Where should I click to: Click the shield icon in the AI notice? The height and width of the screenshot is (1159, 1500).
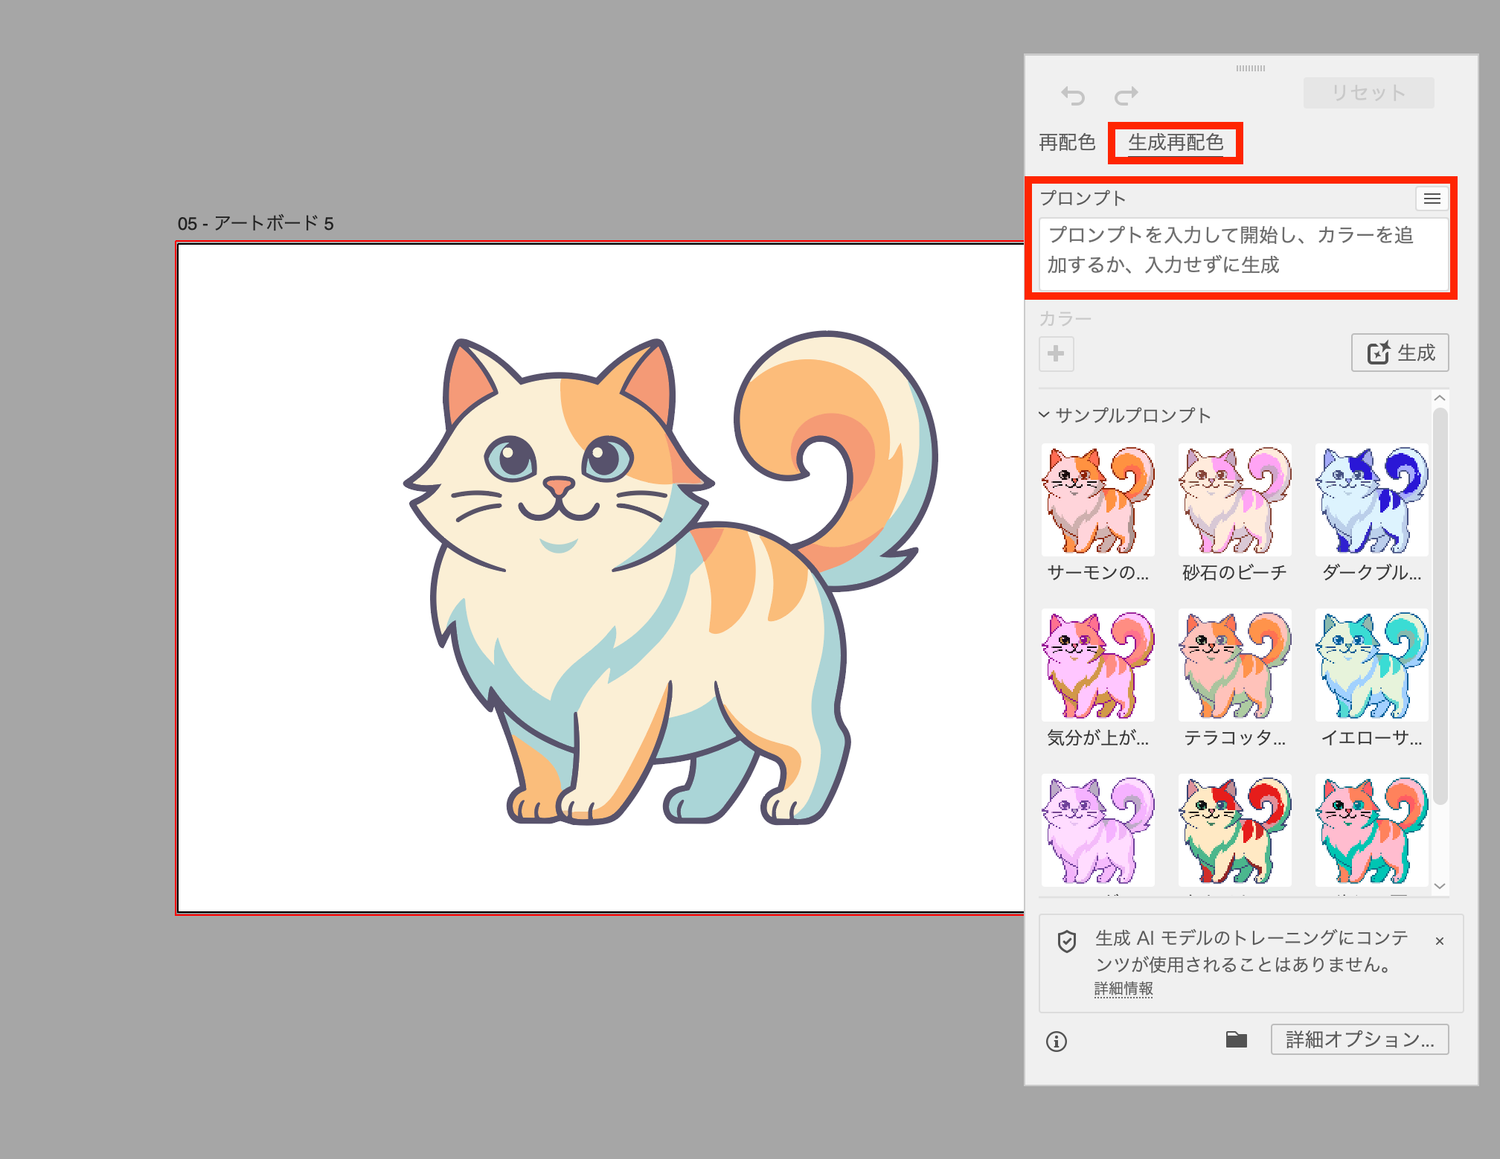tap(1067, 941)
